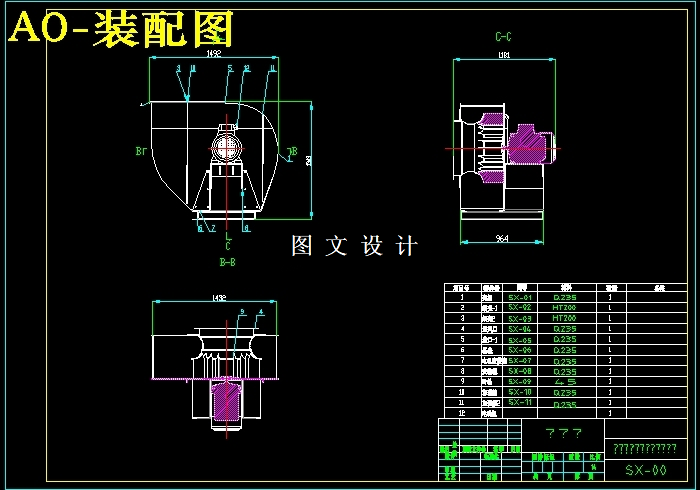Select code SX-11 in parts list
Image resolution: width=700 pixels, height=490 pixels.
520,403
